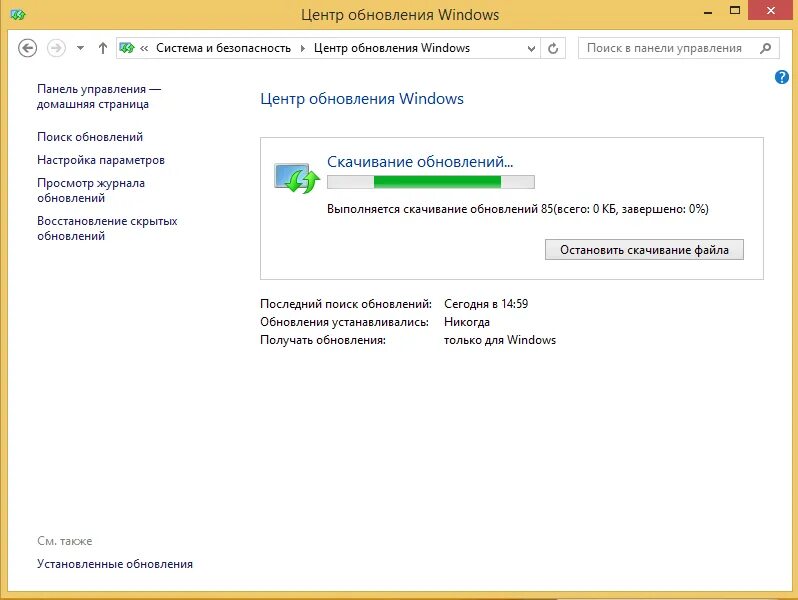
Task: Click Остановить скачивание файла button
Action: click(644, 250)
